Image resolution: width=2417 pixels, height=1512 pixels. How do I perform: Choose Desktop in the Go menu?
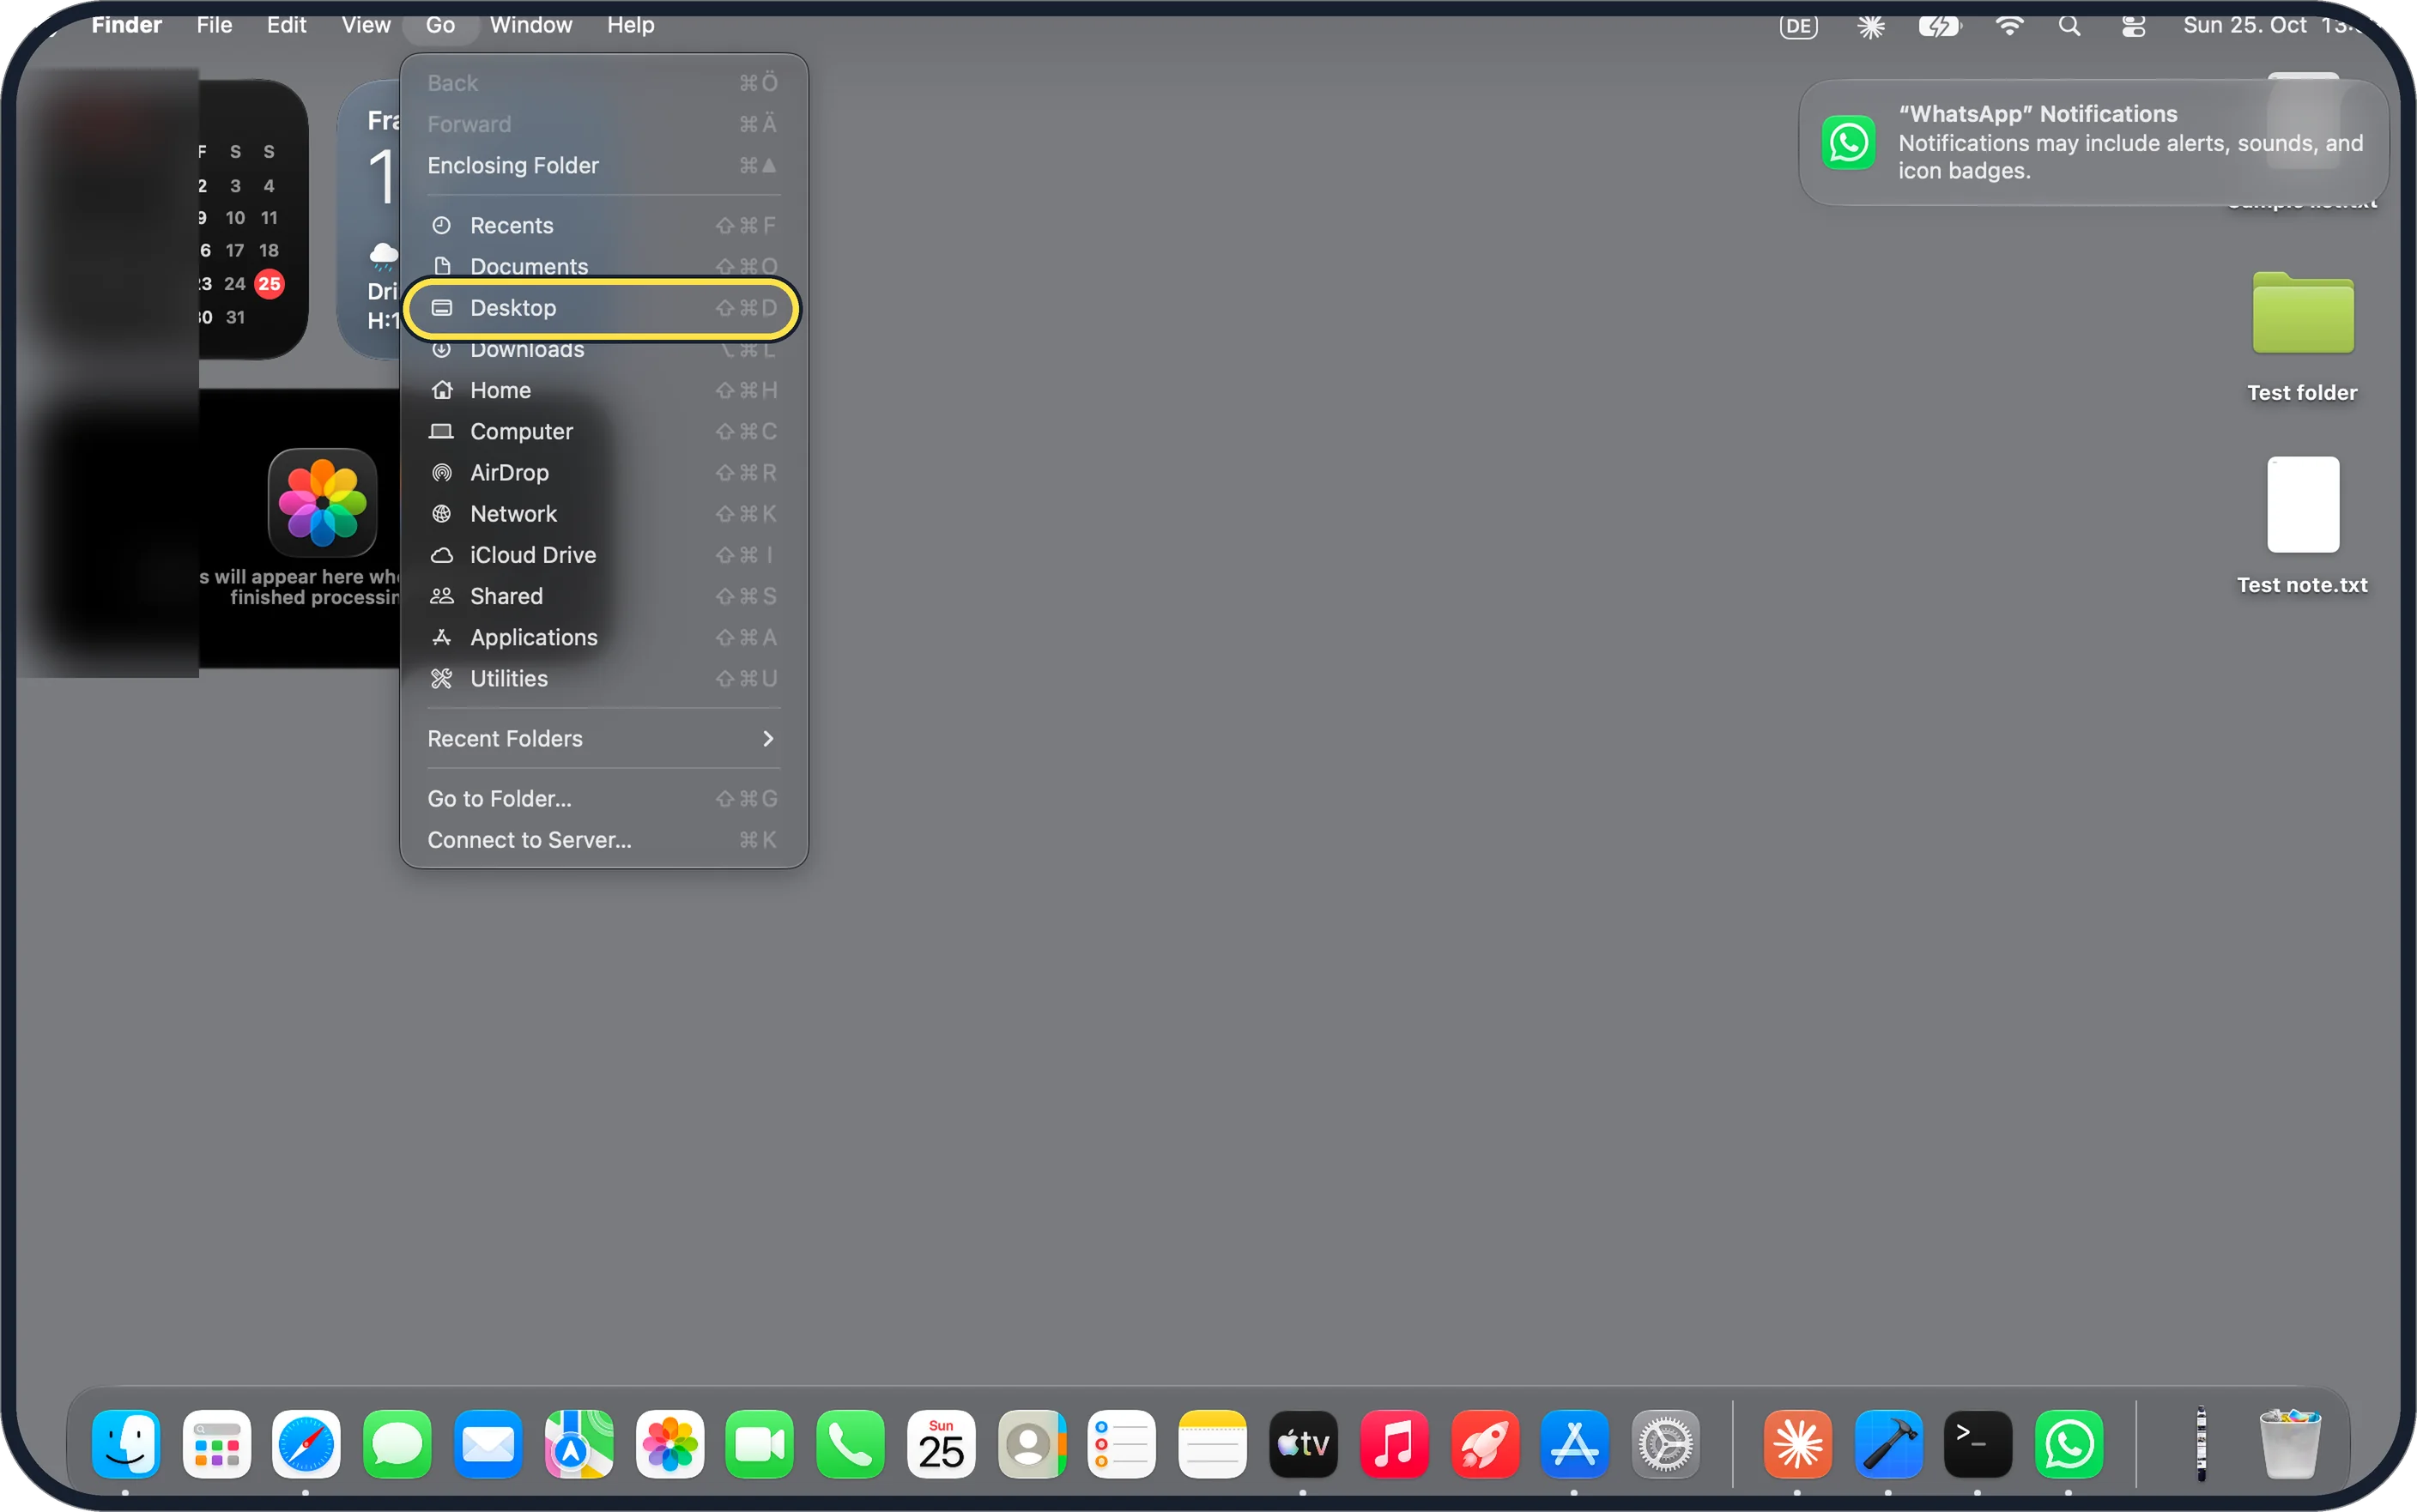coord(603,308)
